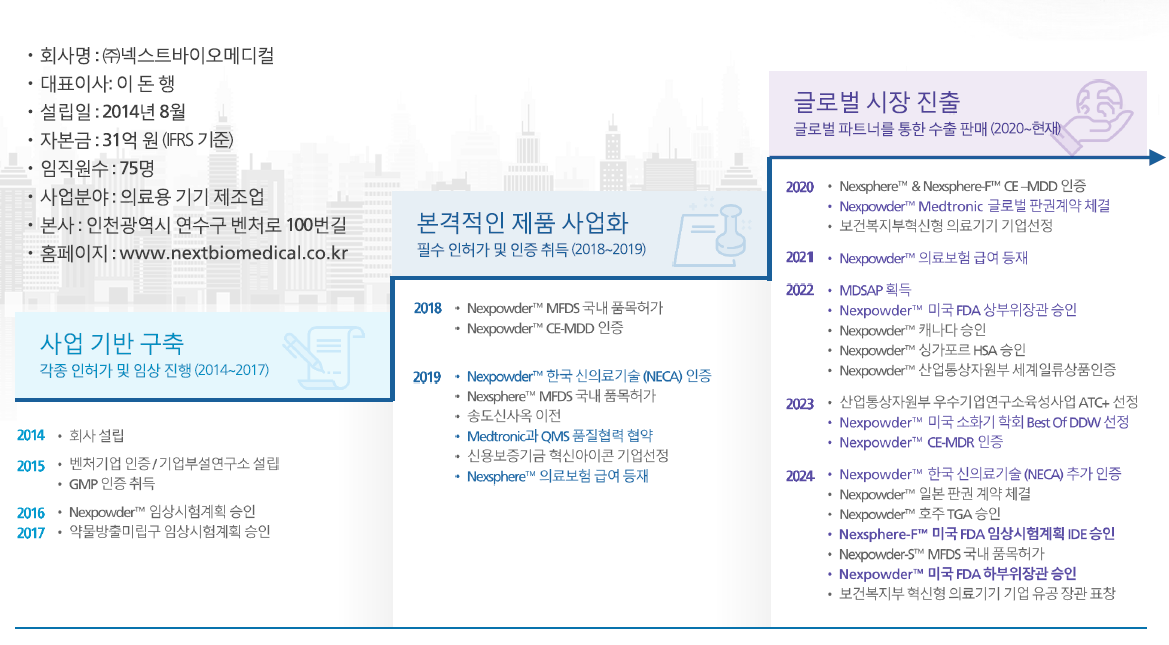Image resolution: width=1169 pixels, height=645 pixels.
Task: Click the entry Nexpowder 캐나다 승인
Action: pos(913,330)
